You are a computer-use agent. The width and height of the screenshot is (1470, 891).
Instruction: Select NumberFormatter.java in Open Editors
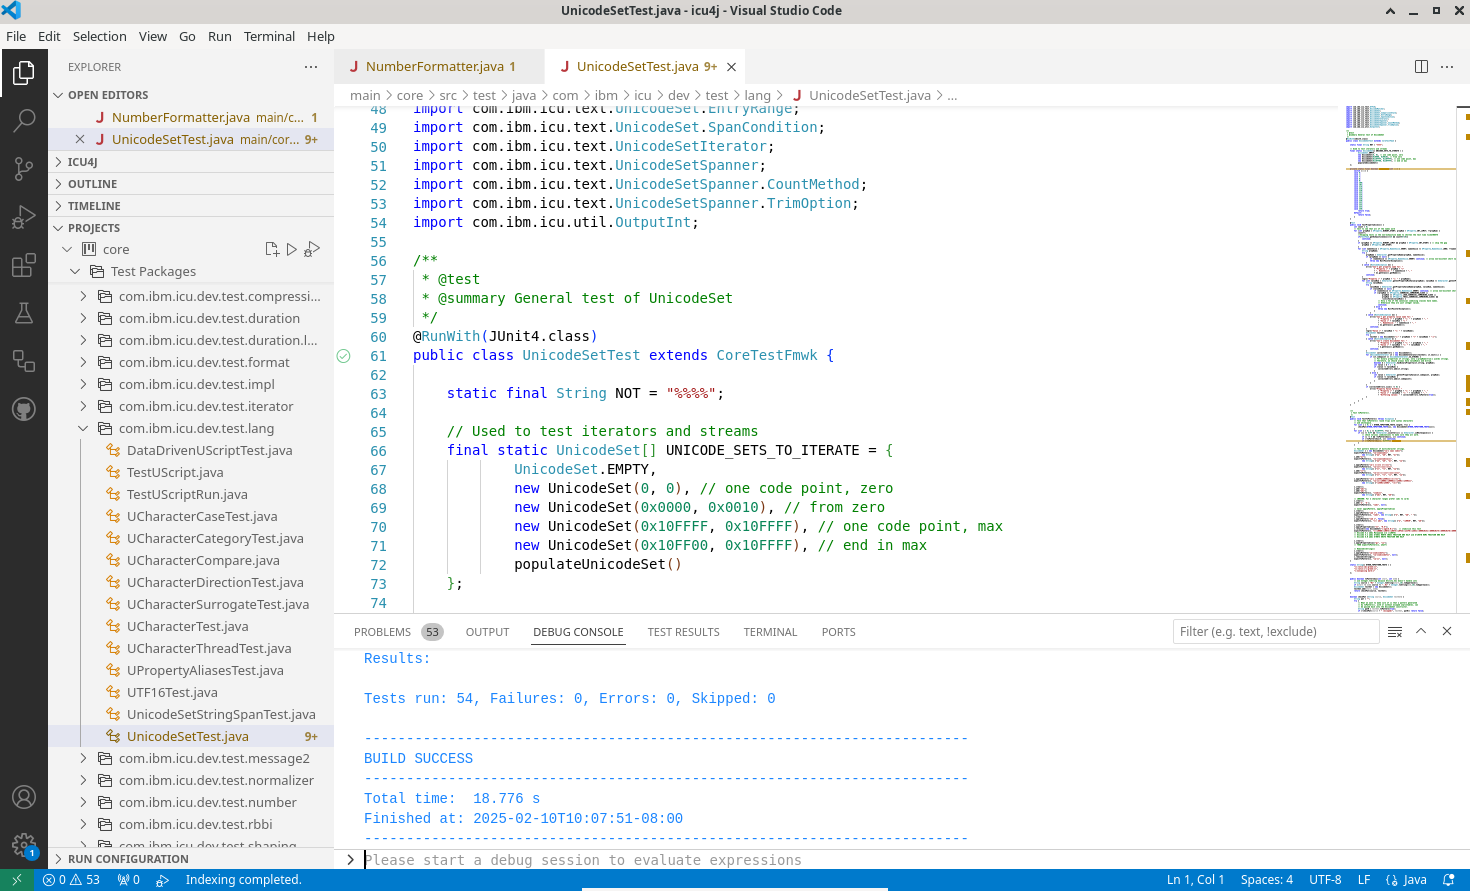coord(191,117)
